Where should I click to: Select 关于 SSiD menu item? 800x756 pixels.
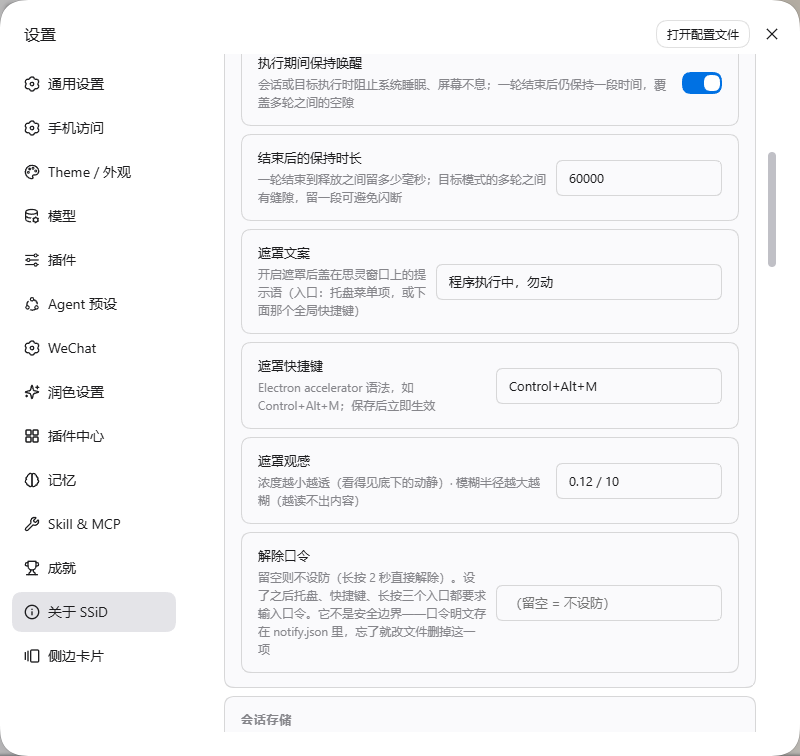click(94, 612)
